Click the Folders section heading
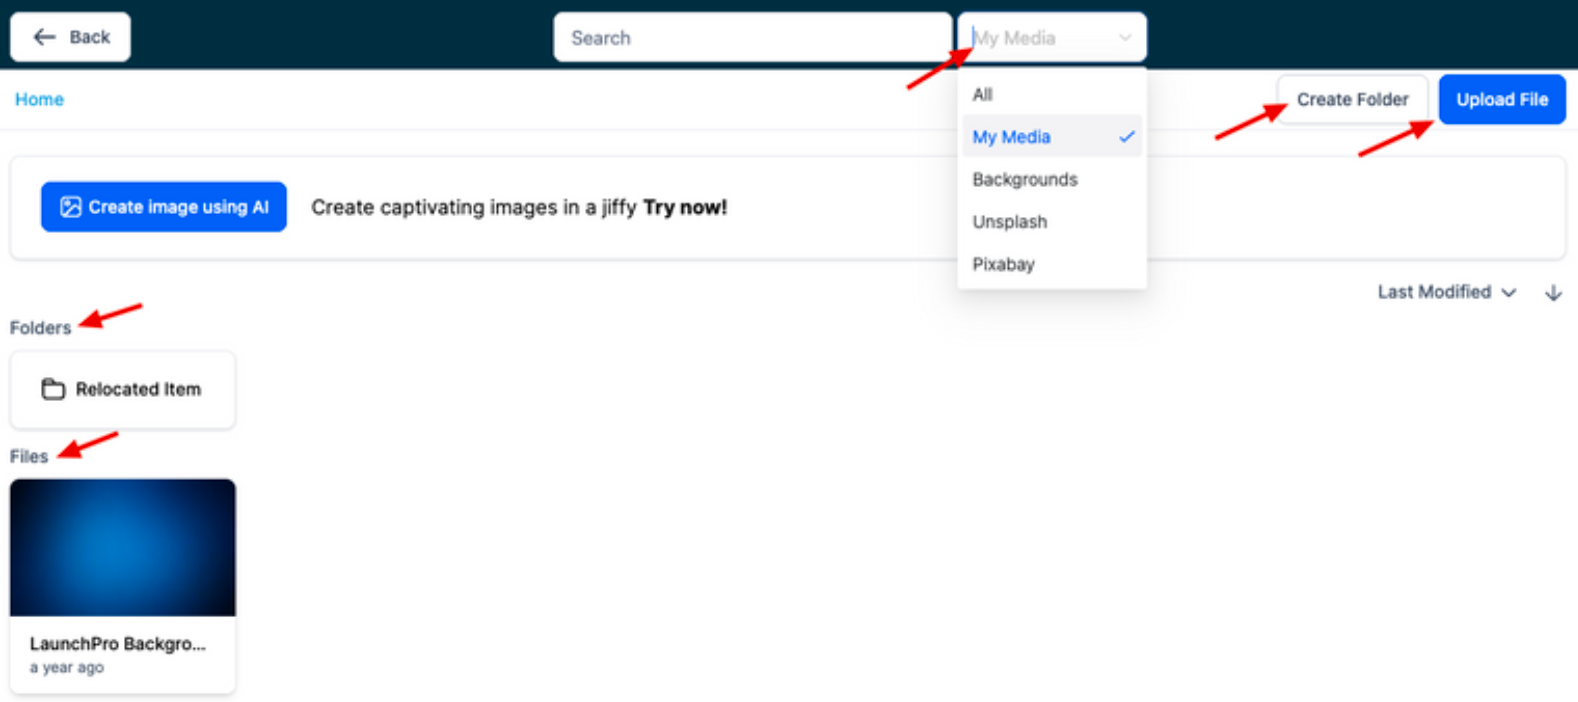 pyautogui.click(x=41, y=328)
